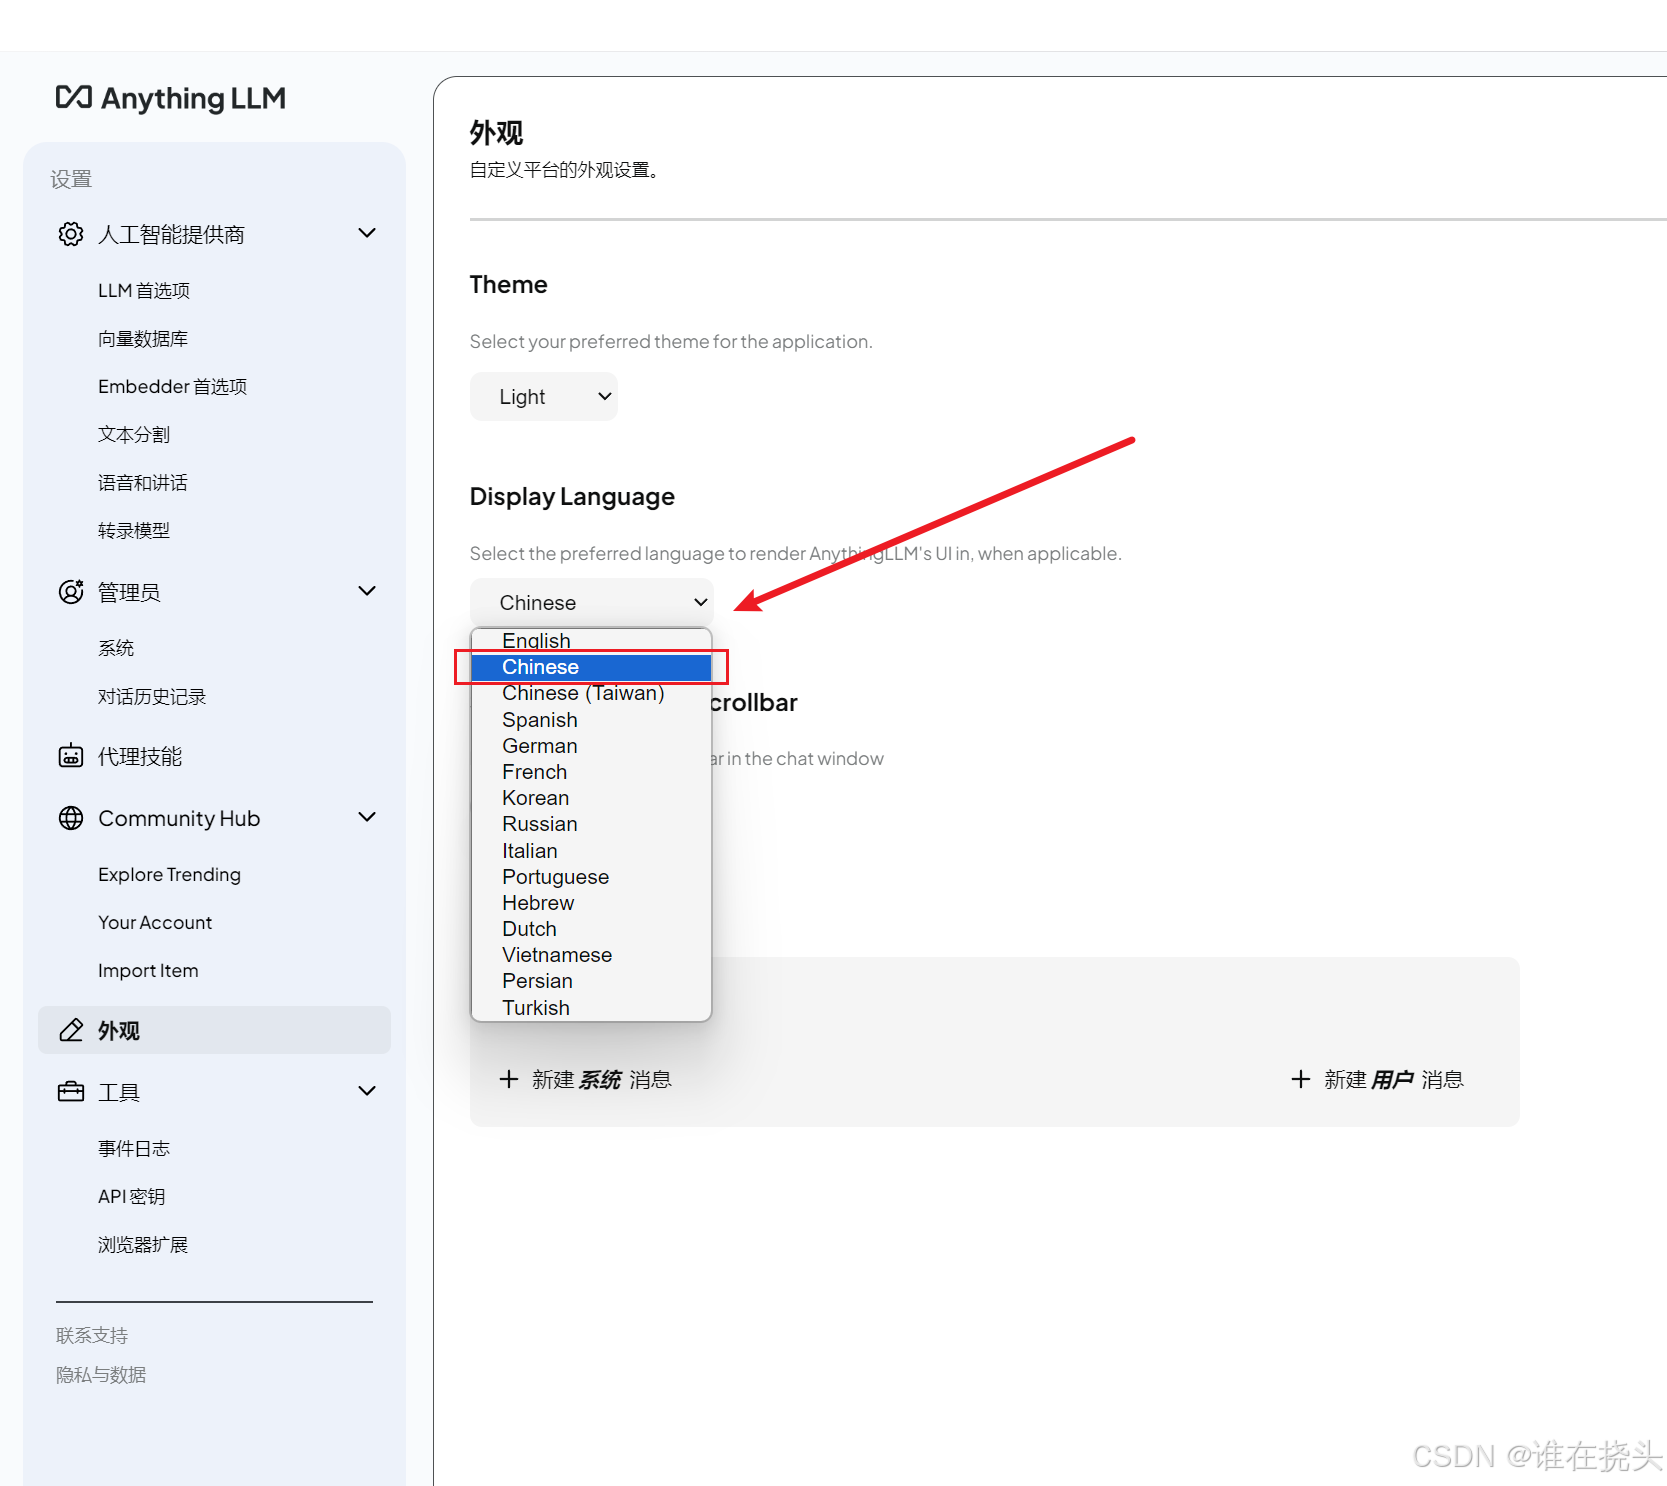Screen dimensions: 1667x1486
Task: Select Chinese (Taiwan) language option
Action: (591, 693)
